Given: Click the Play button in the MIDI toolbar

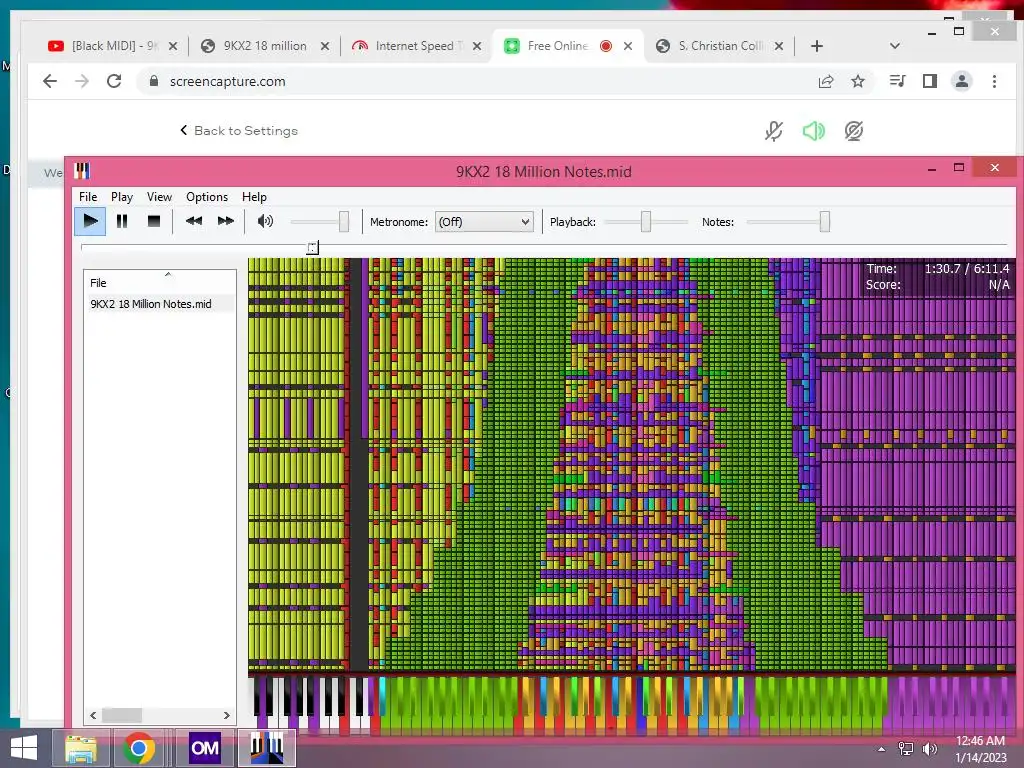Looking at the screenshot, I should pos(90,221).
